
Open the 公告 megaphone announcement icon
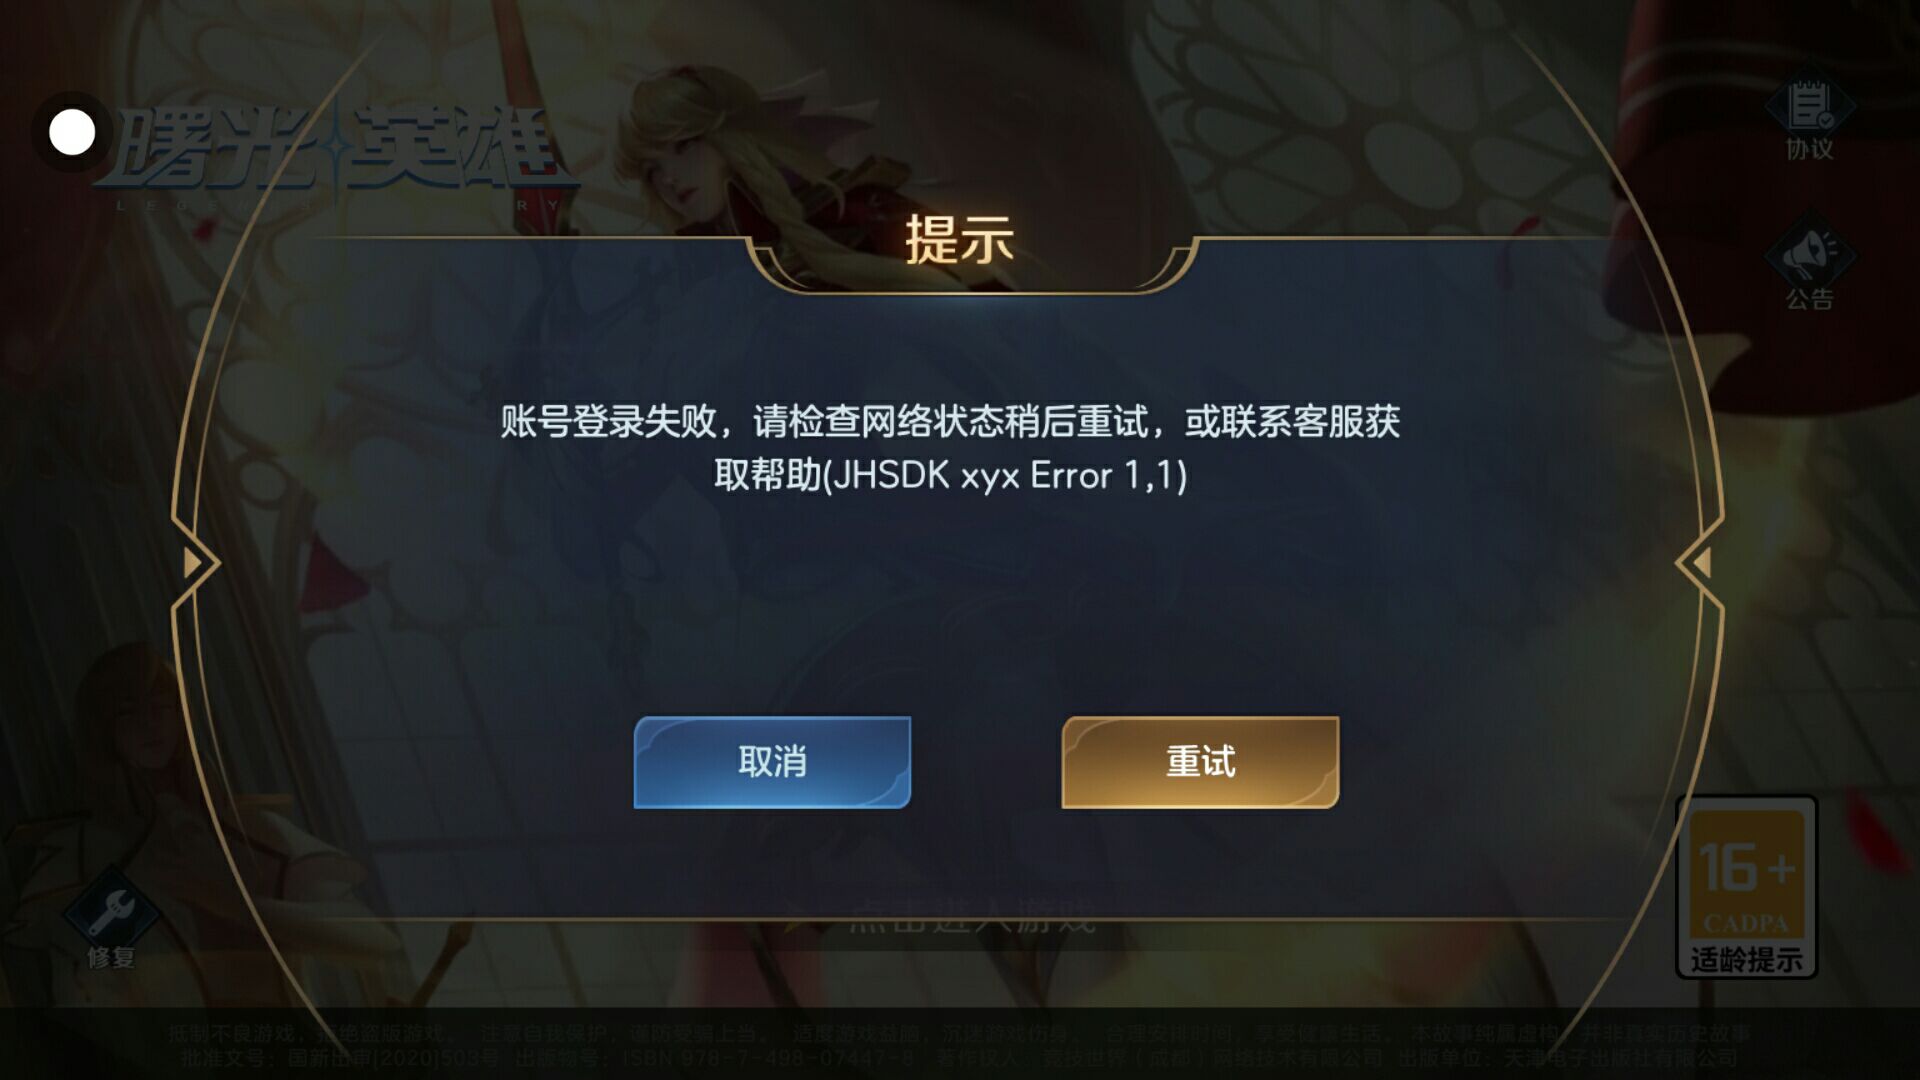click(1809, 254)
